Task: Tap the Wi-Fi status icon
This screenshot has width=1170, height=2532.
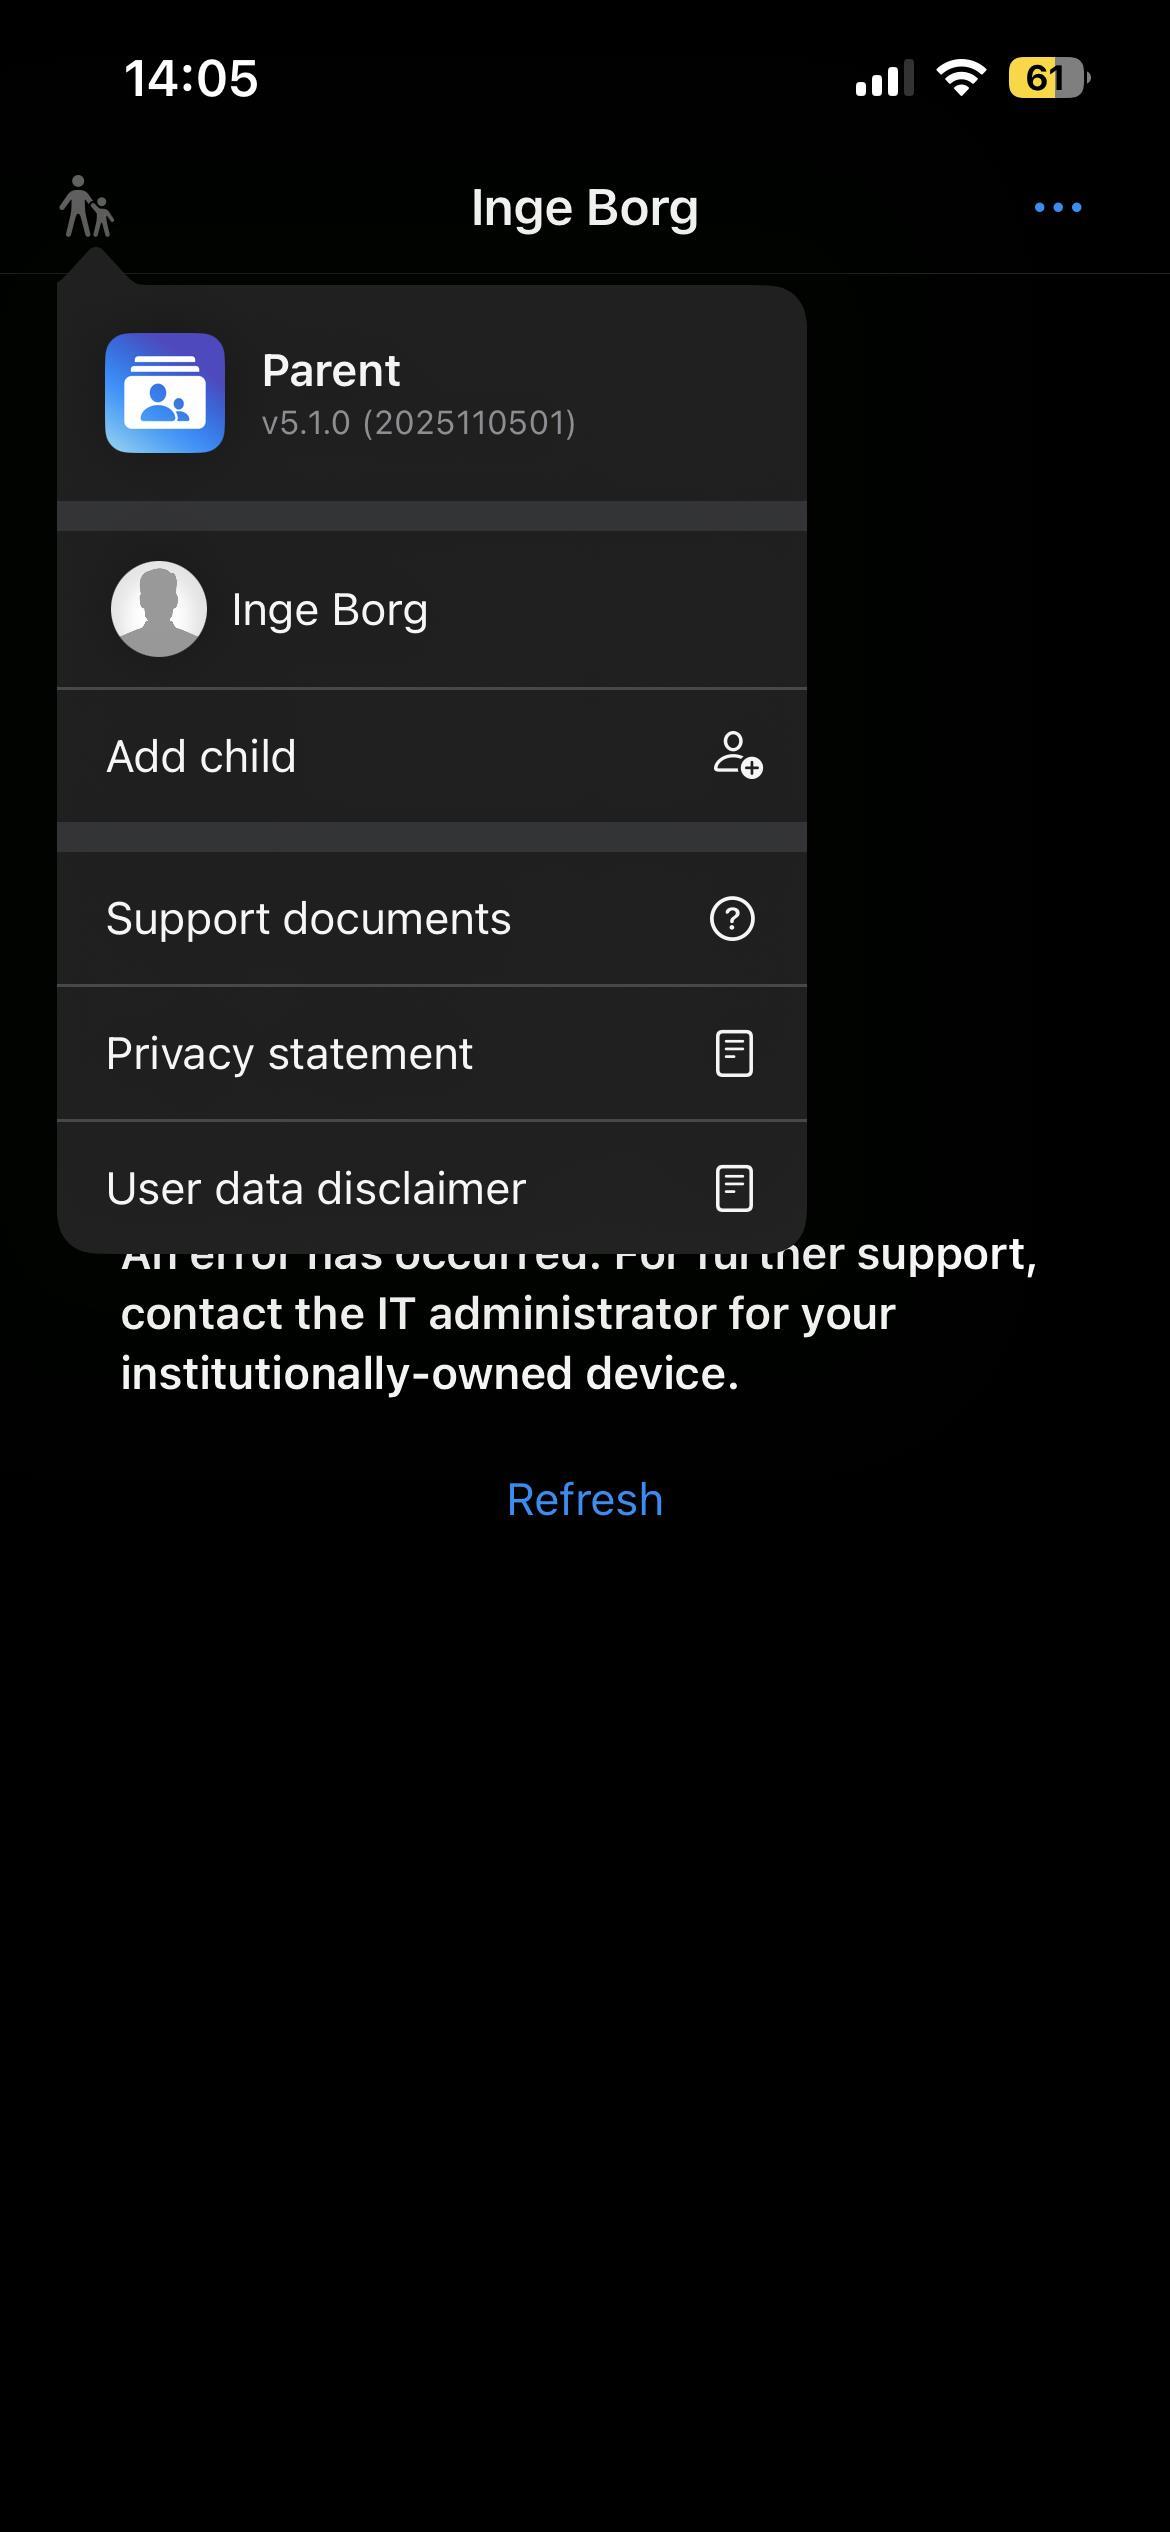Action: 961,77
